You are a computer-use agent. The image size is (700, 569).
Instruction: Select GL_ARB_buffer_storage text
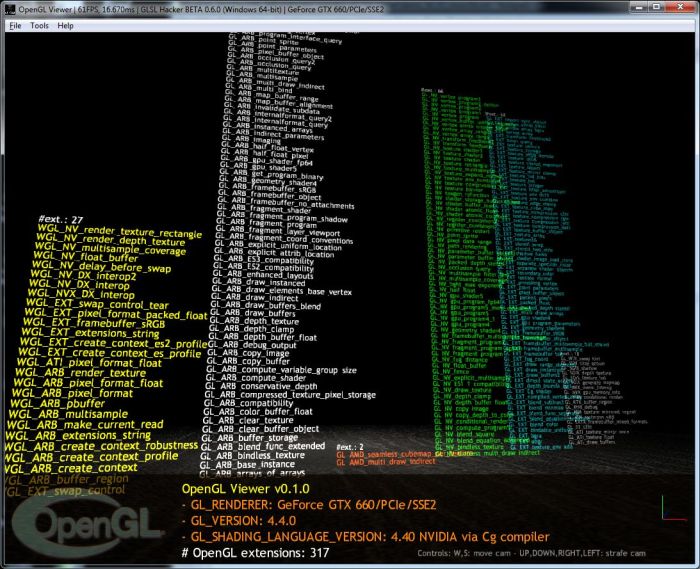pos(250,438)
